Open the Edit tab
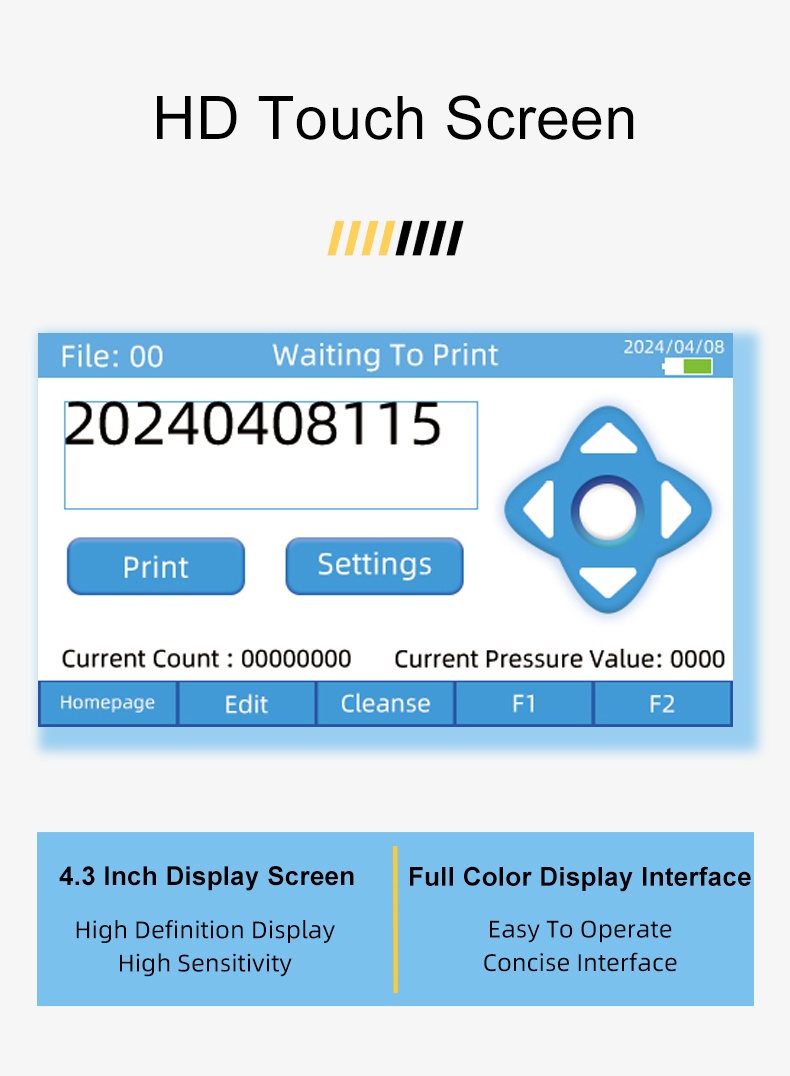Viewport: 790px width, 1076px height. (246, 704)
